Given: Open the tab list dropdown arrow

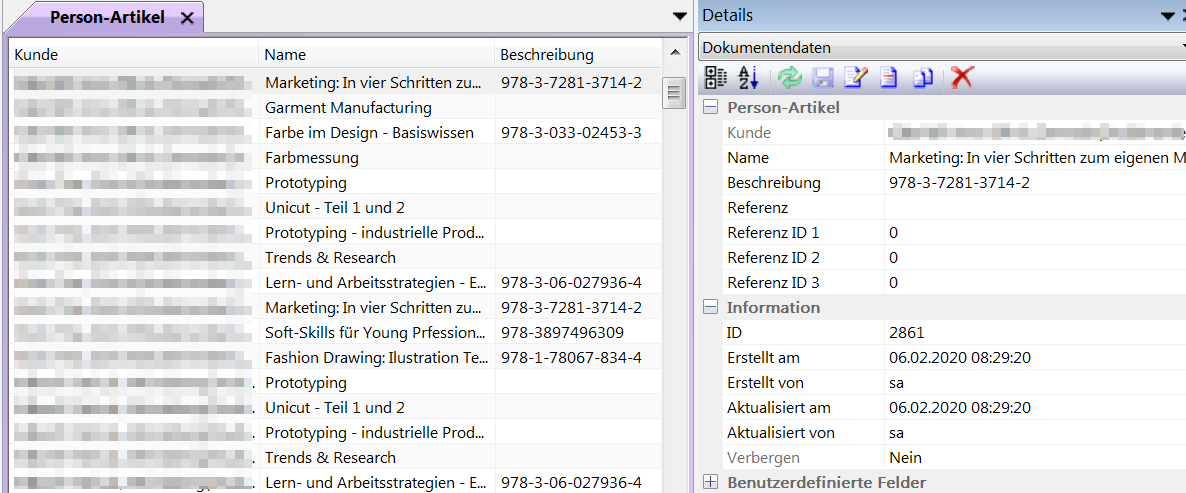Looking at the screenshot, I should 680,16.
